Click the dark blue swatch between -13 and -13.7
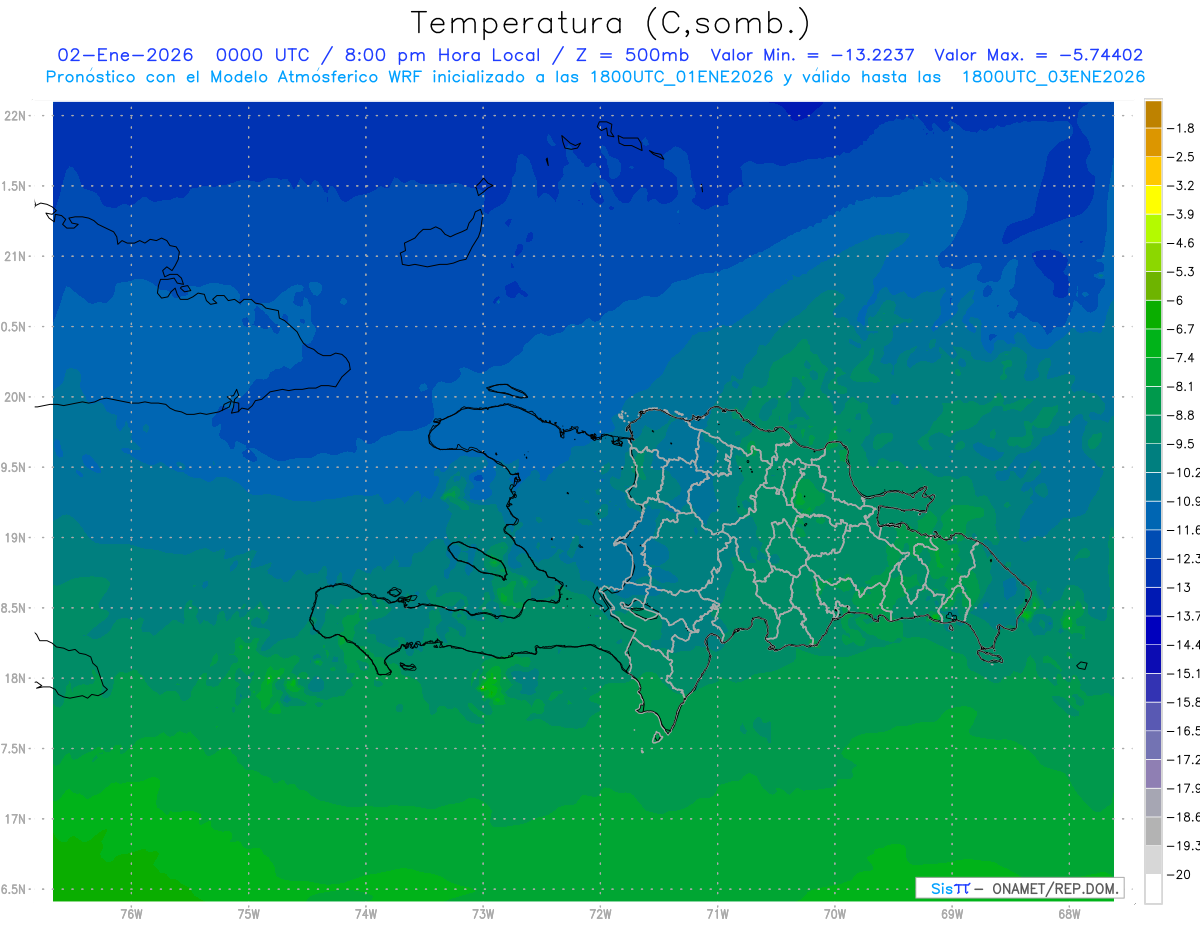This screenshot has width=1200, height=927. coord(1153,601)
